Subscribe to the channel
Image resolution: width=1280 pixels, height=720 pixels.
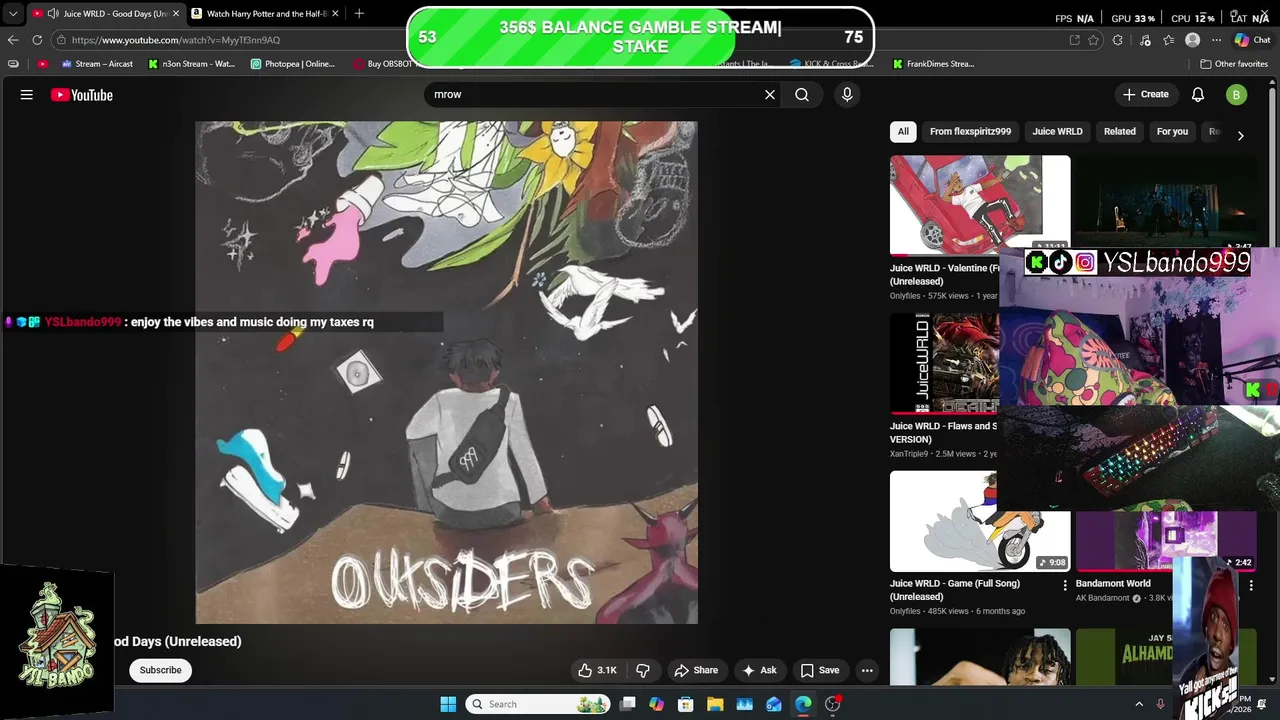click(160, 670)
